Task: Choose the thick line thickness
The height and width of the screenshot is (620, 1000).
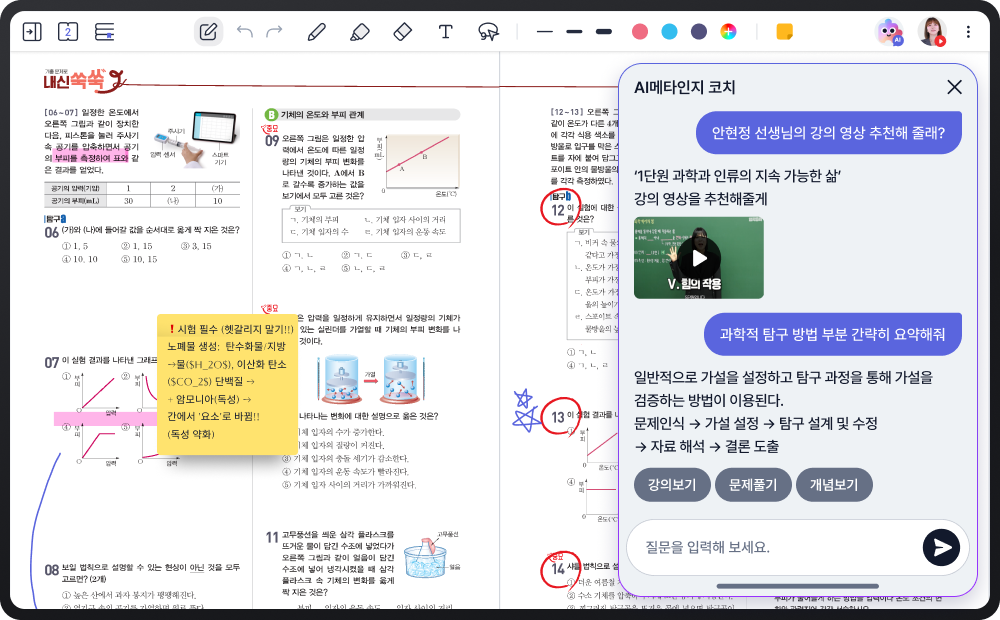Action: tap(604, 31)
